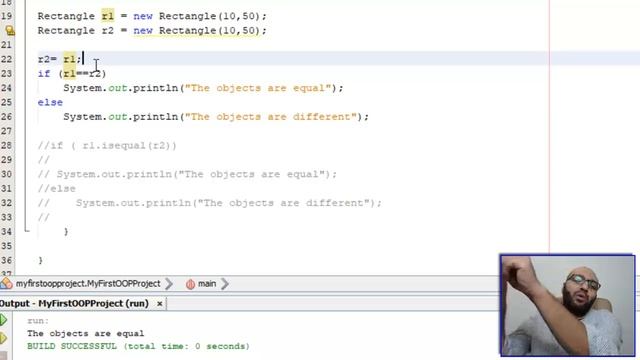This screenshot has width=640, height=360.
Task: Click the commented println "different" line 32
Action: pyautogui.click(x=209, y=203)
